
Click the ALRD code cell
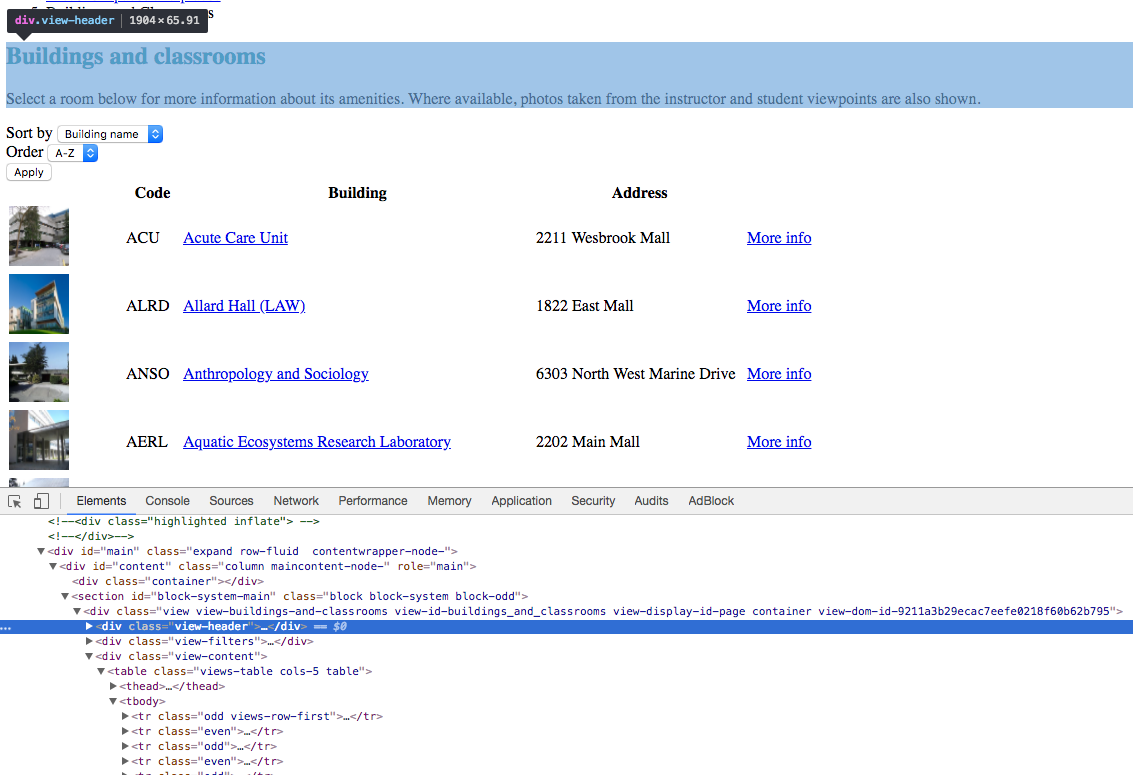click(147, 306)
